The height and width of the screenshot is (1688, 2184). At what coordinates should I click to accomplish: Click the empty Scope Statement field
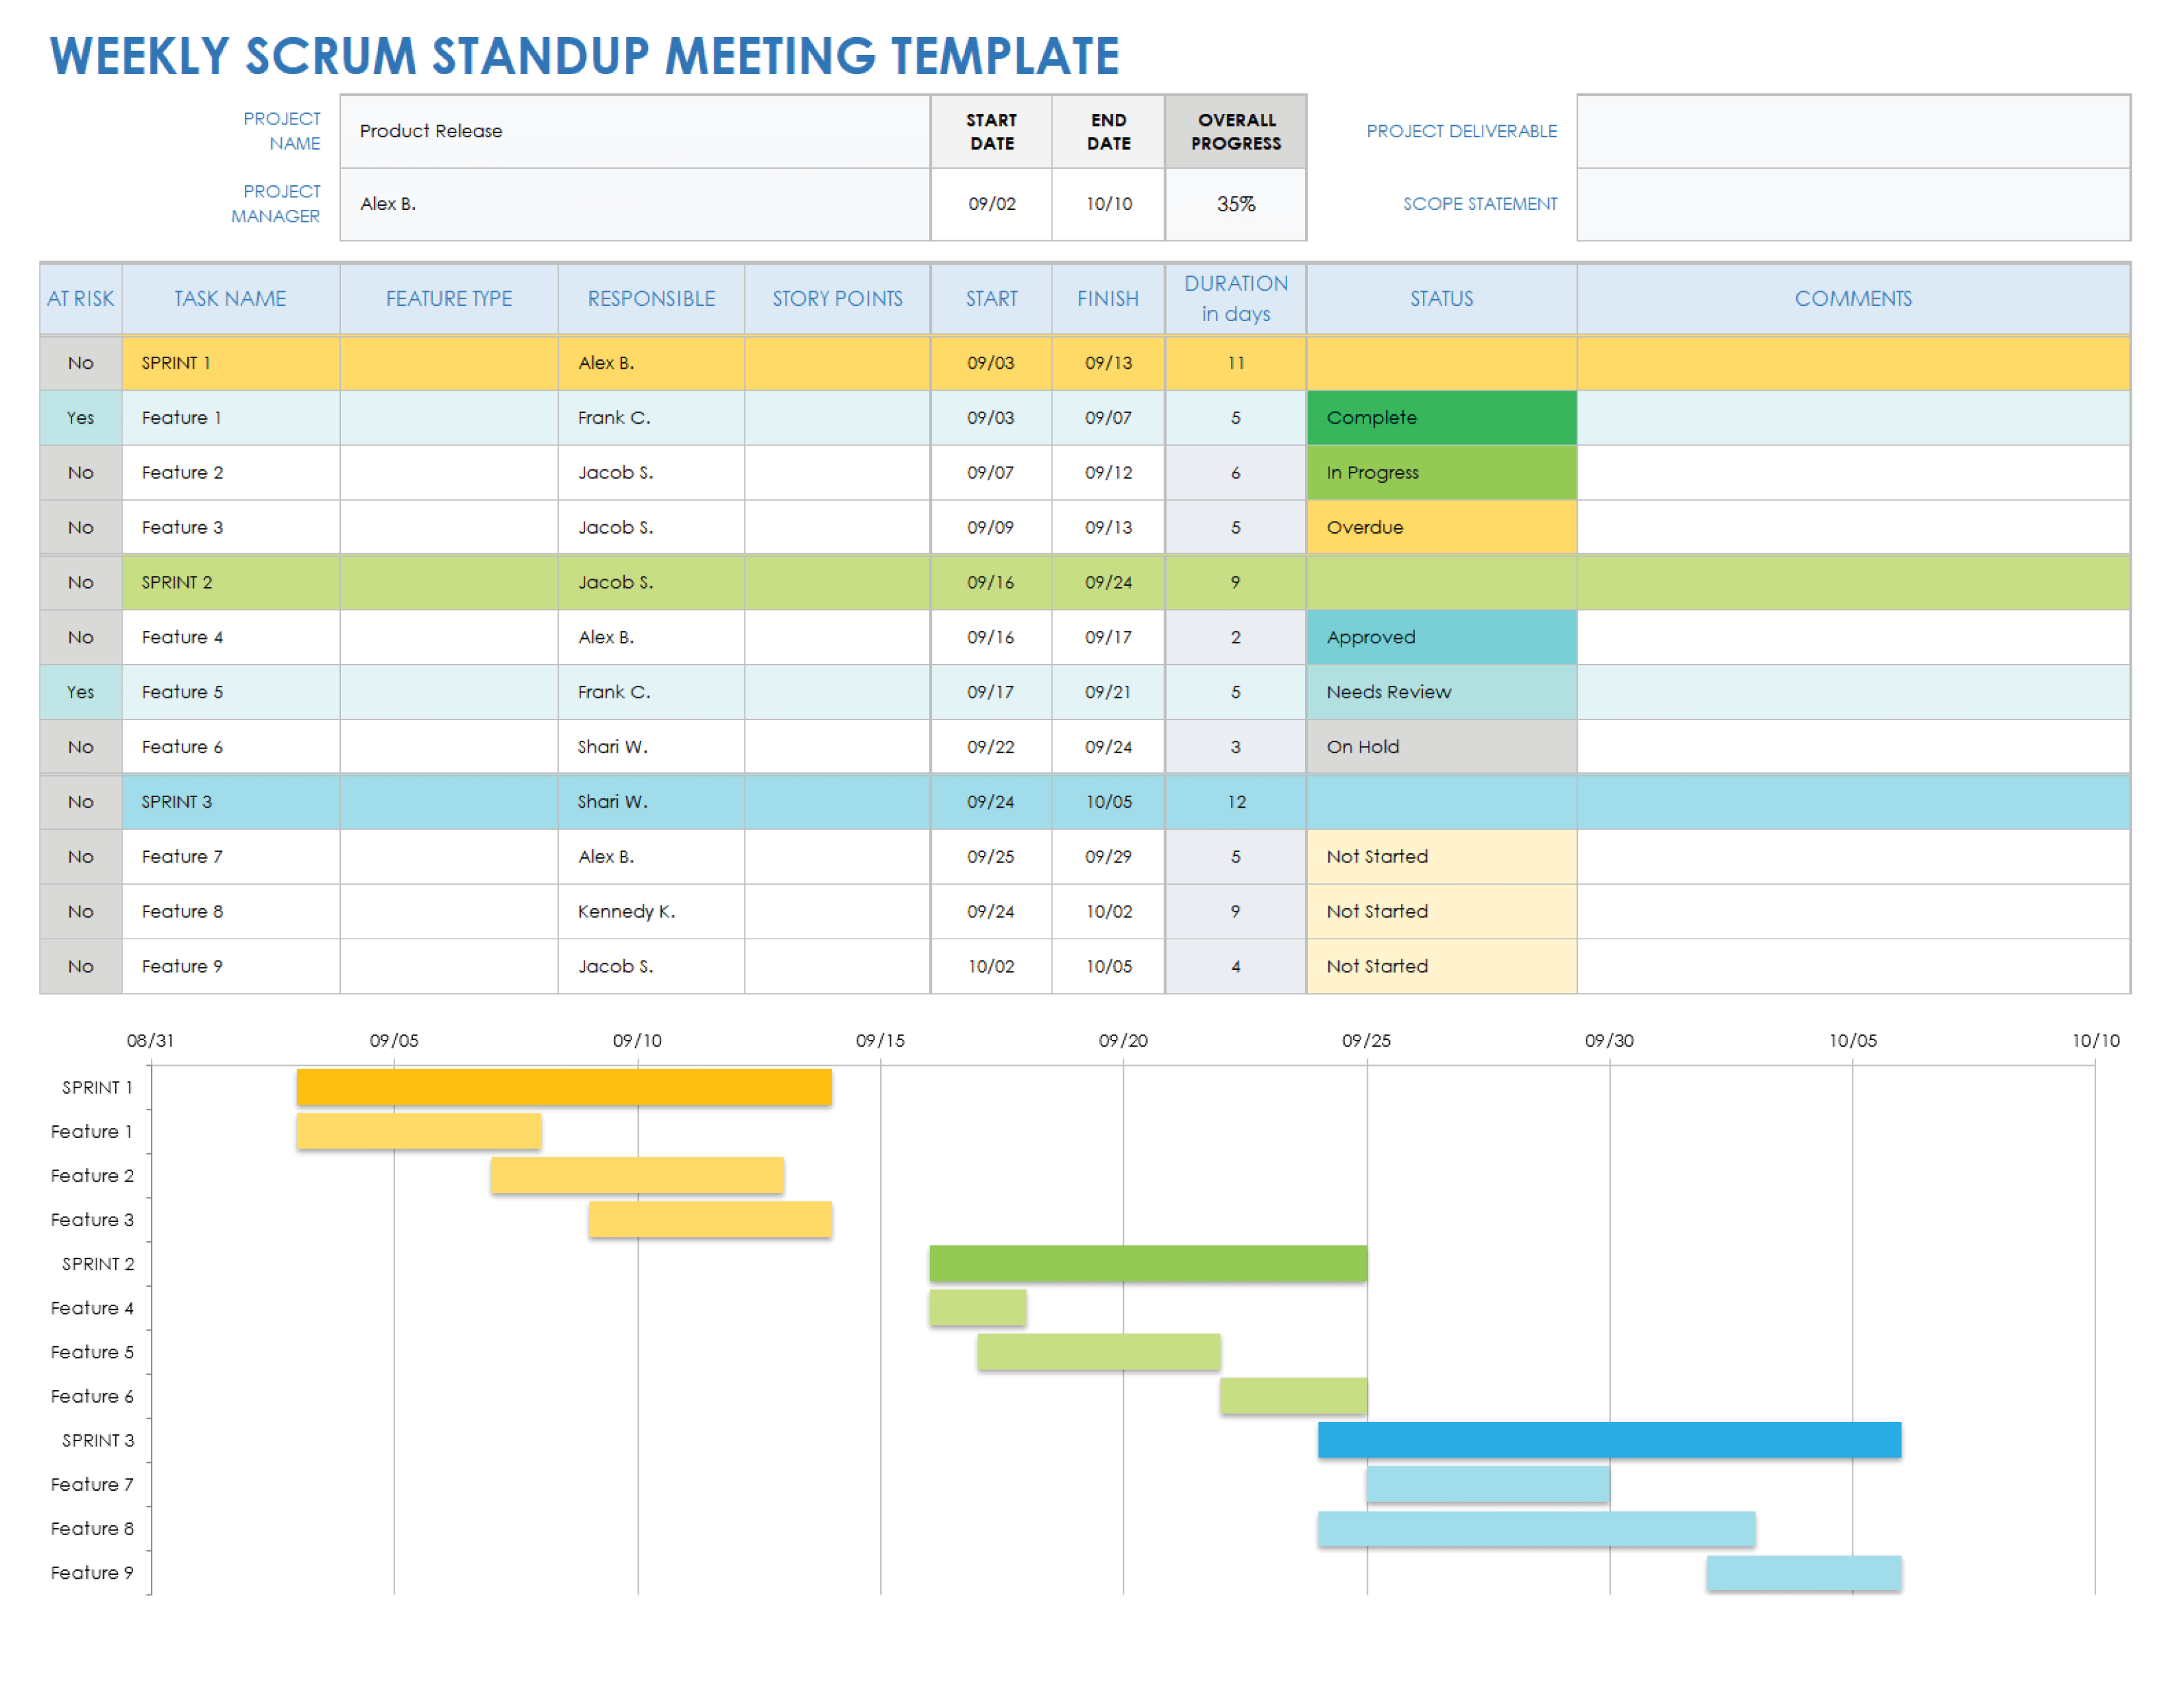click(x=1853, y=204)
